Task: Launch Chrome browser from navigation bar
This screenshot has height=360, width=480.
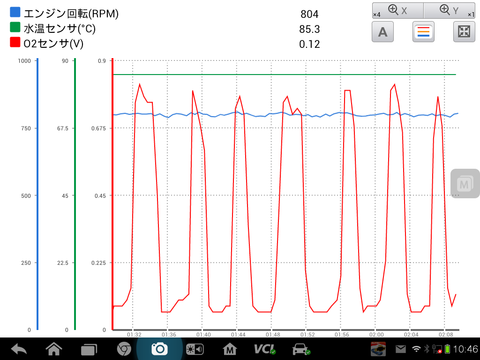Action: [x=124, y=349]
